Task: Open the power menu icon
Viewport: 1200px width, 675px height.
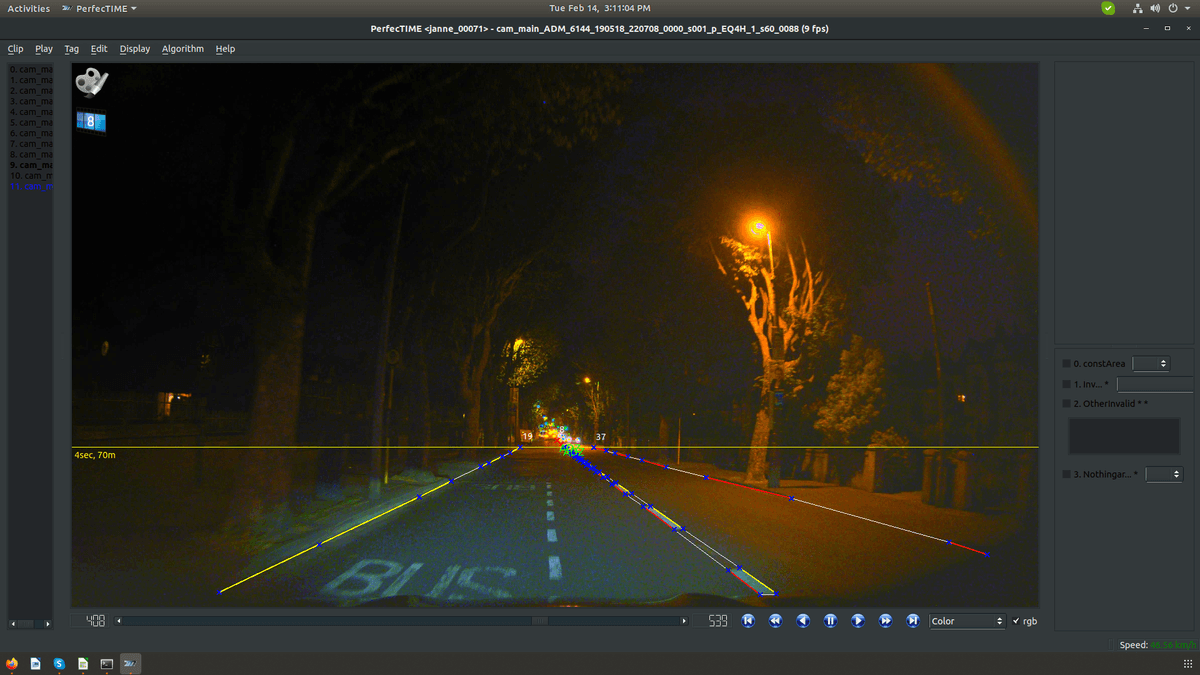Action: pyautogui.click(x=1172, y=8)
